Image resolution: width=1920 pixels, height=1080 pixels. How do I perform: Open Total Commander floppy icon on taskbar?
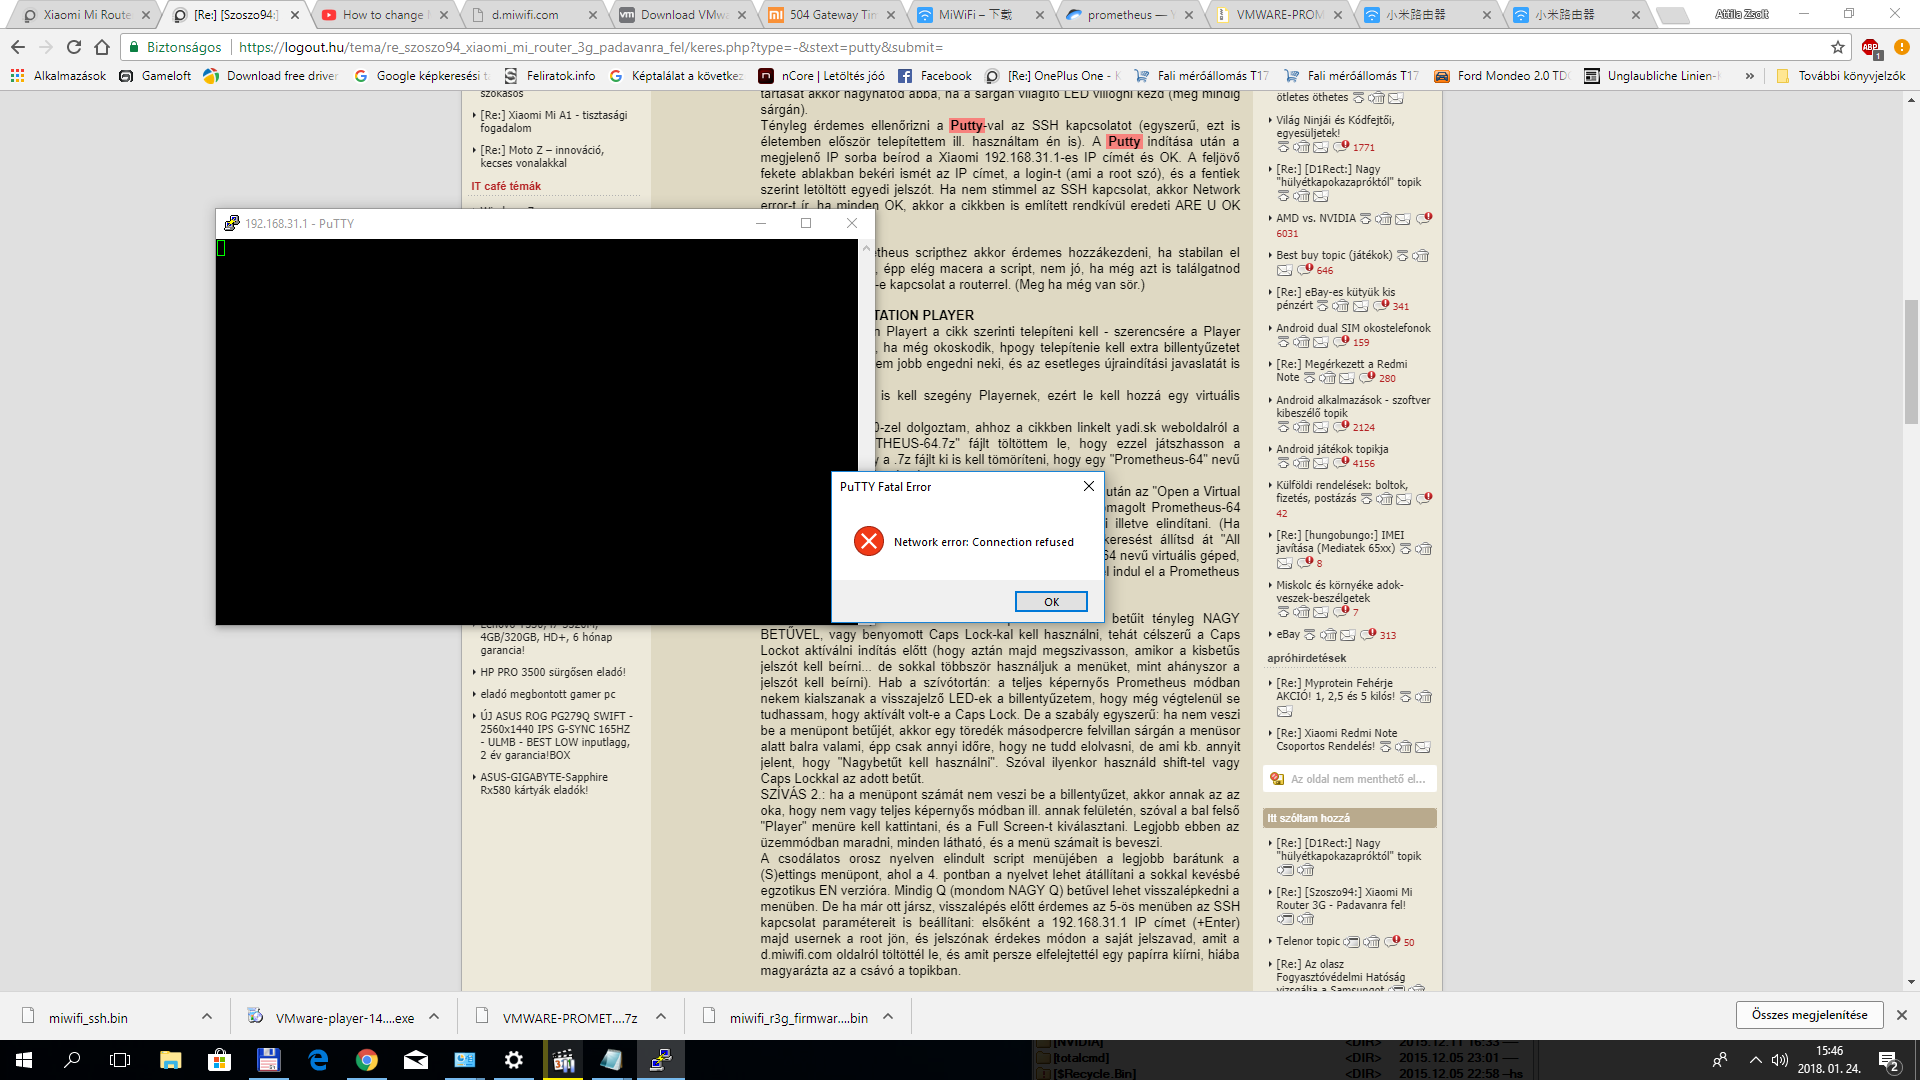[x=268, y=1060]
